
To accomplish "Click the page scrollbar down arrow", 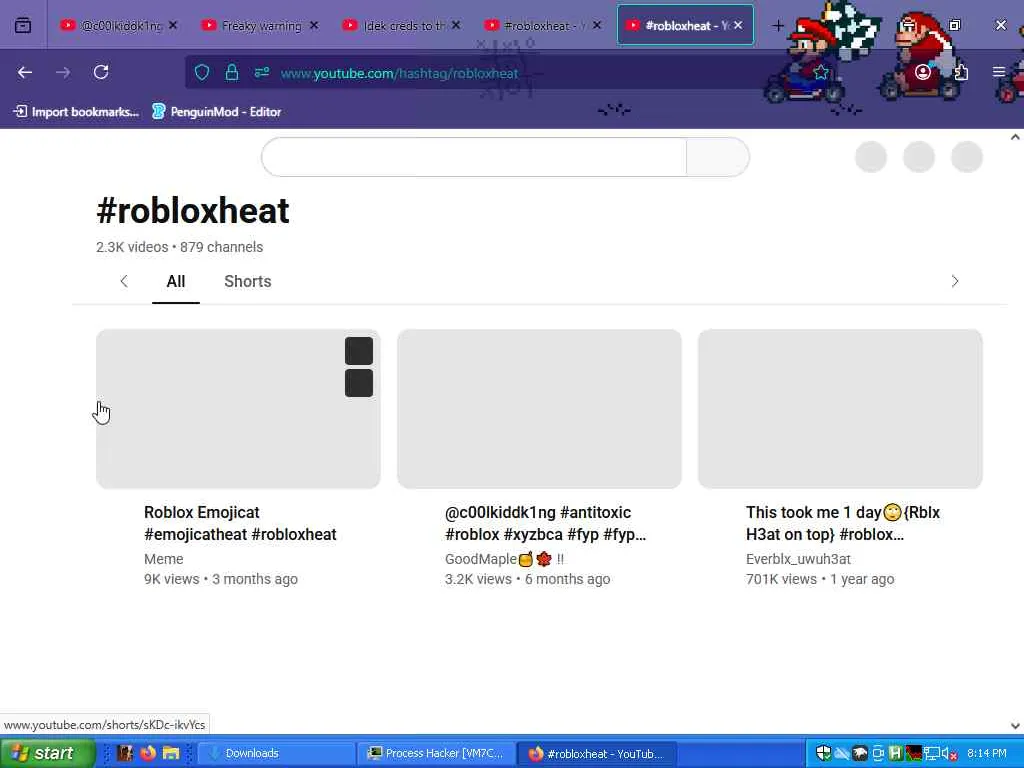I will (1015, 726).
